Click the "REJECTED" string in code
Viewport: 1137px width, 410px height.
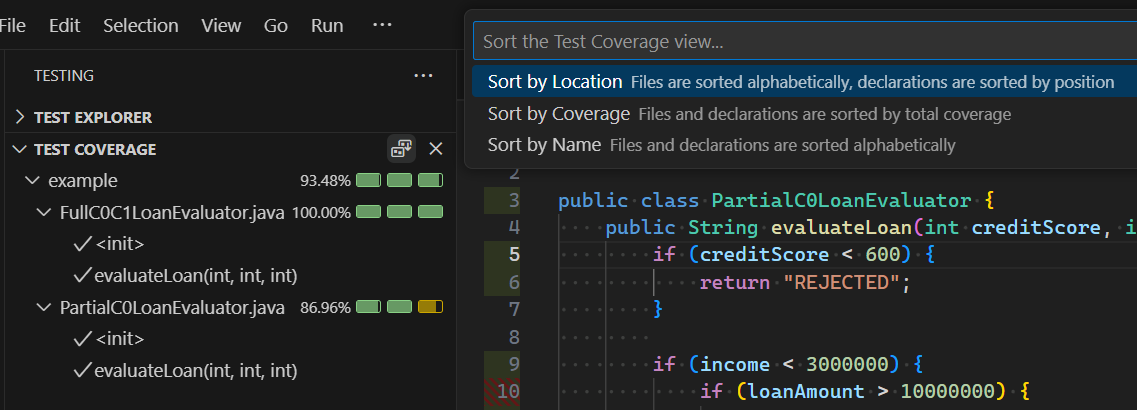[841, 282]
